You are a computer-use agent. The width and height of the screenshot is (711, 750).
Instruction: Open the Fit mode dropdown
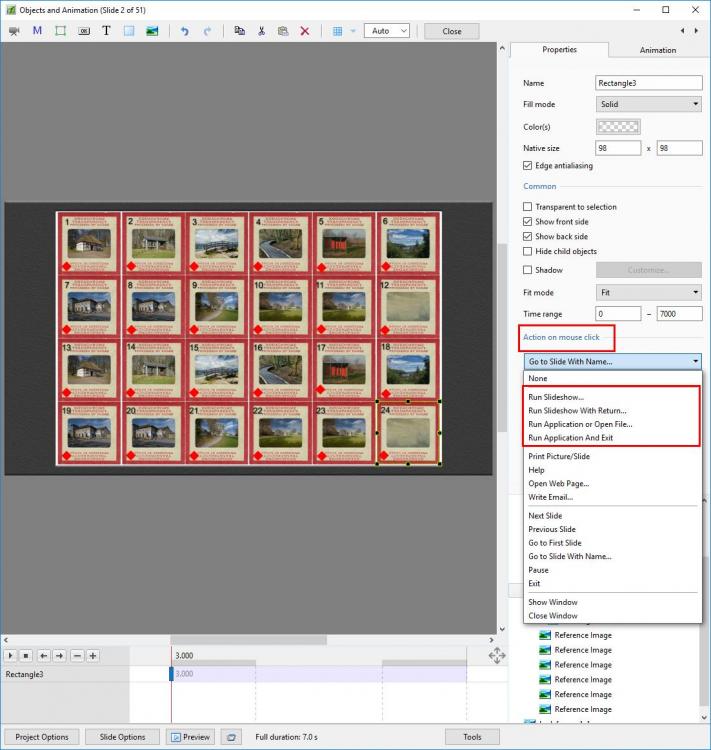(648, 292)
